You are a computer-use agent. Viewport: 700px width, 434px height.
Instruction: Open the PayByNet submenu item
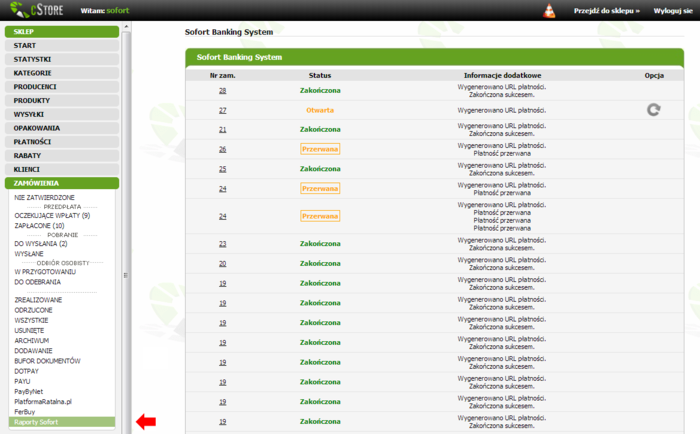point(29,392)
